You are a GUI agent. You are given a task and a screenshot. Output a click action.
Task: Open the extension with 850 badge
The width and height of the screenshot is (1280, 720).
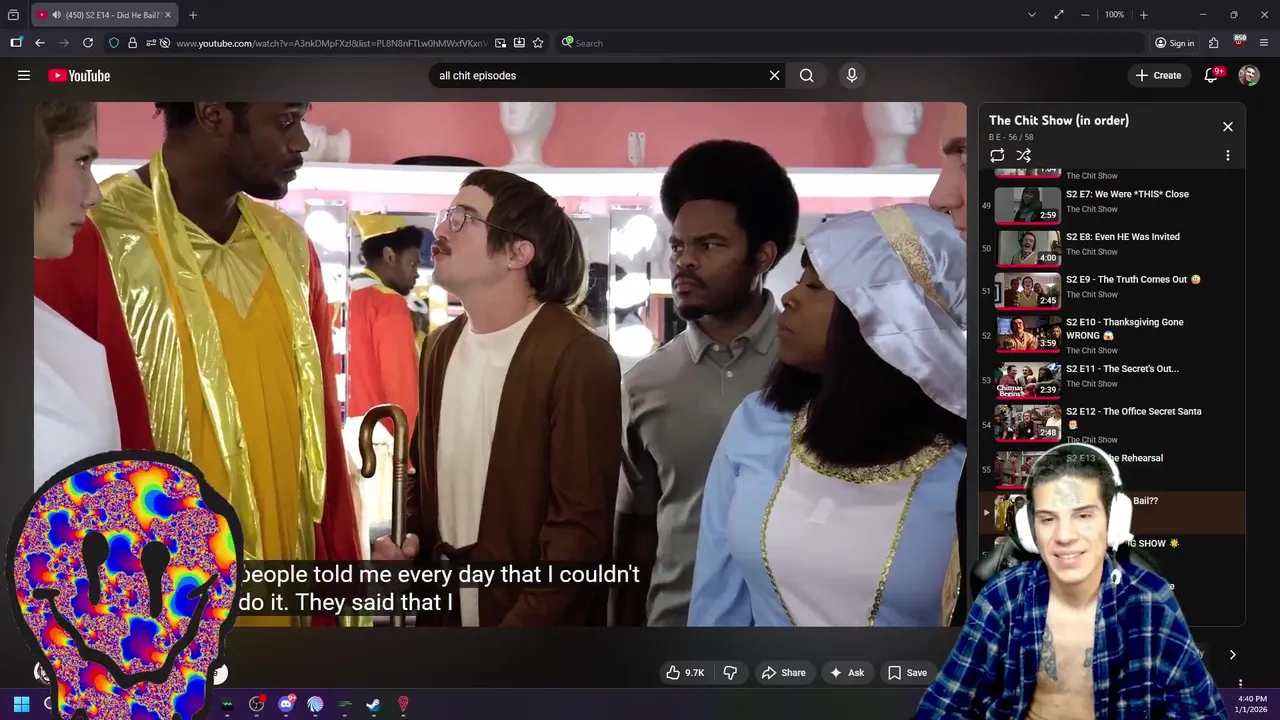(x=1239, y=42)
